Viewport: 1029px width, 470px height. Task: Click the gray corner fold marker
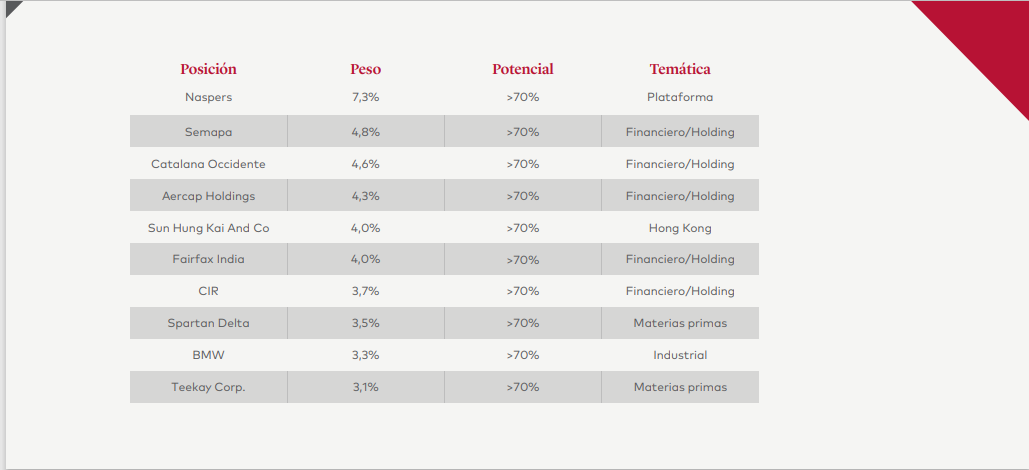click(x=12, y=6)
